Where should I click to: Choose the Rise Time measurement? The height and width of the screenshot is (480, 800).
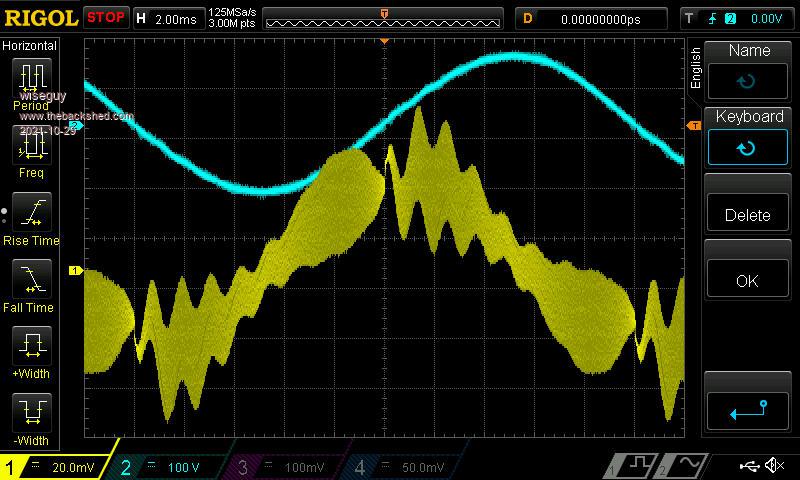pyautogui.click(x=30, y=213)
